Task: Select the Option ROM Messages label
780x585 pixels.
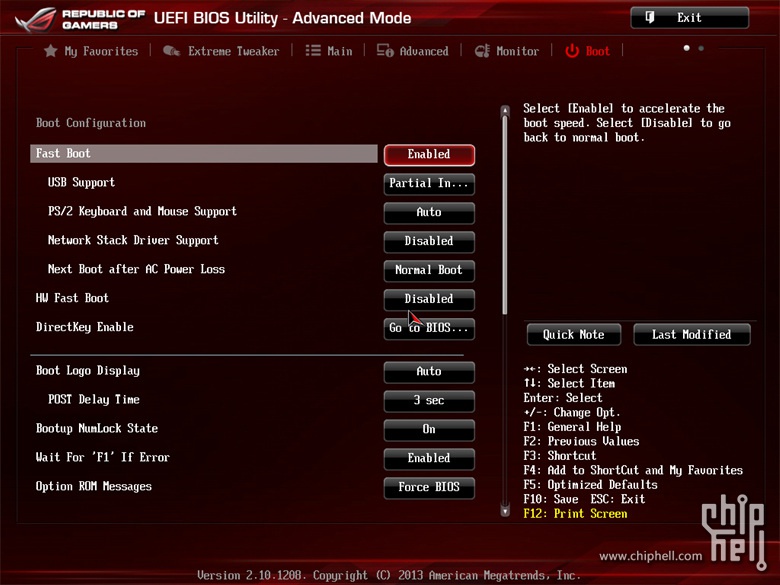Action: click(x=94, y=487)
